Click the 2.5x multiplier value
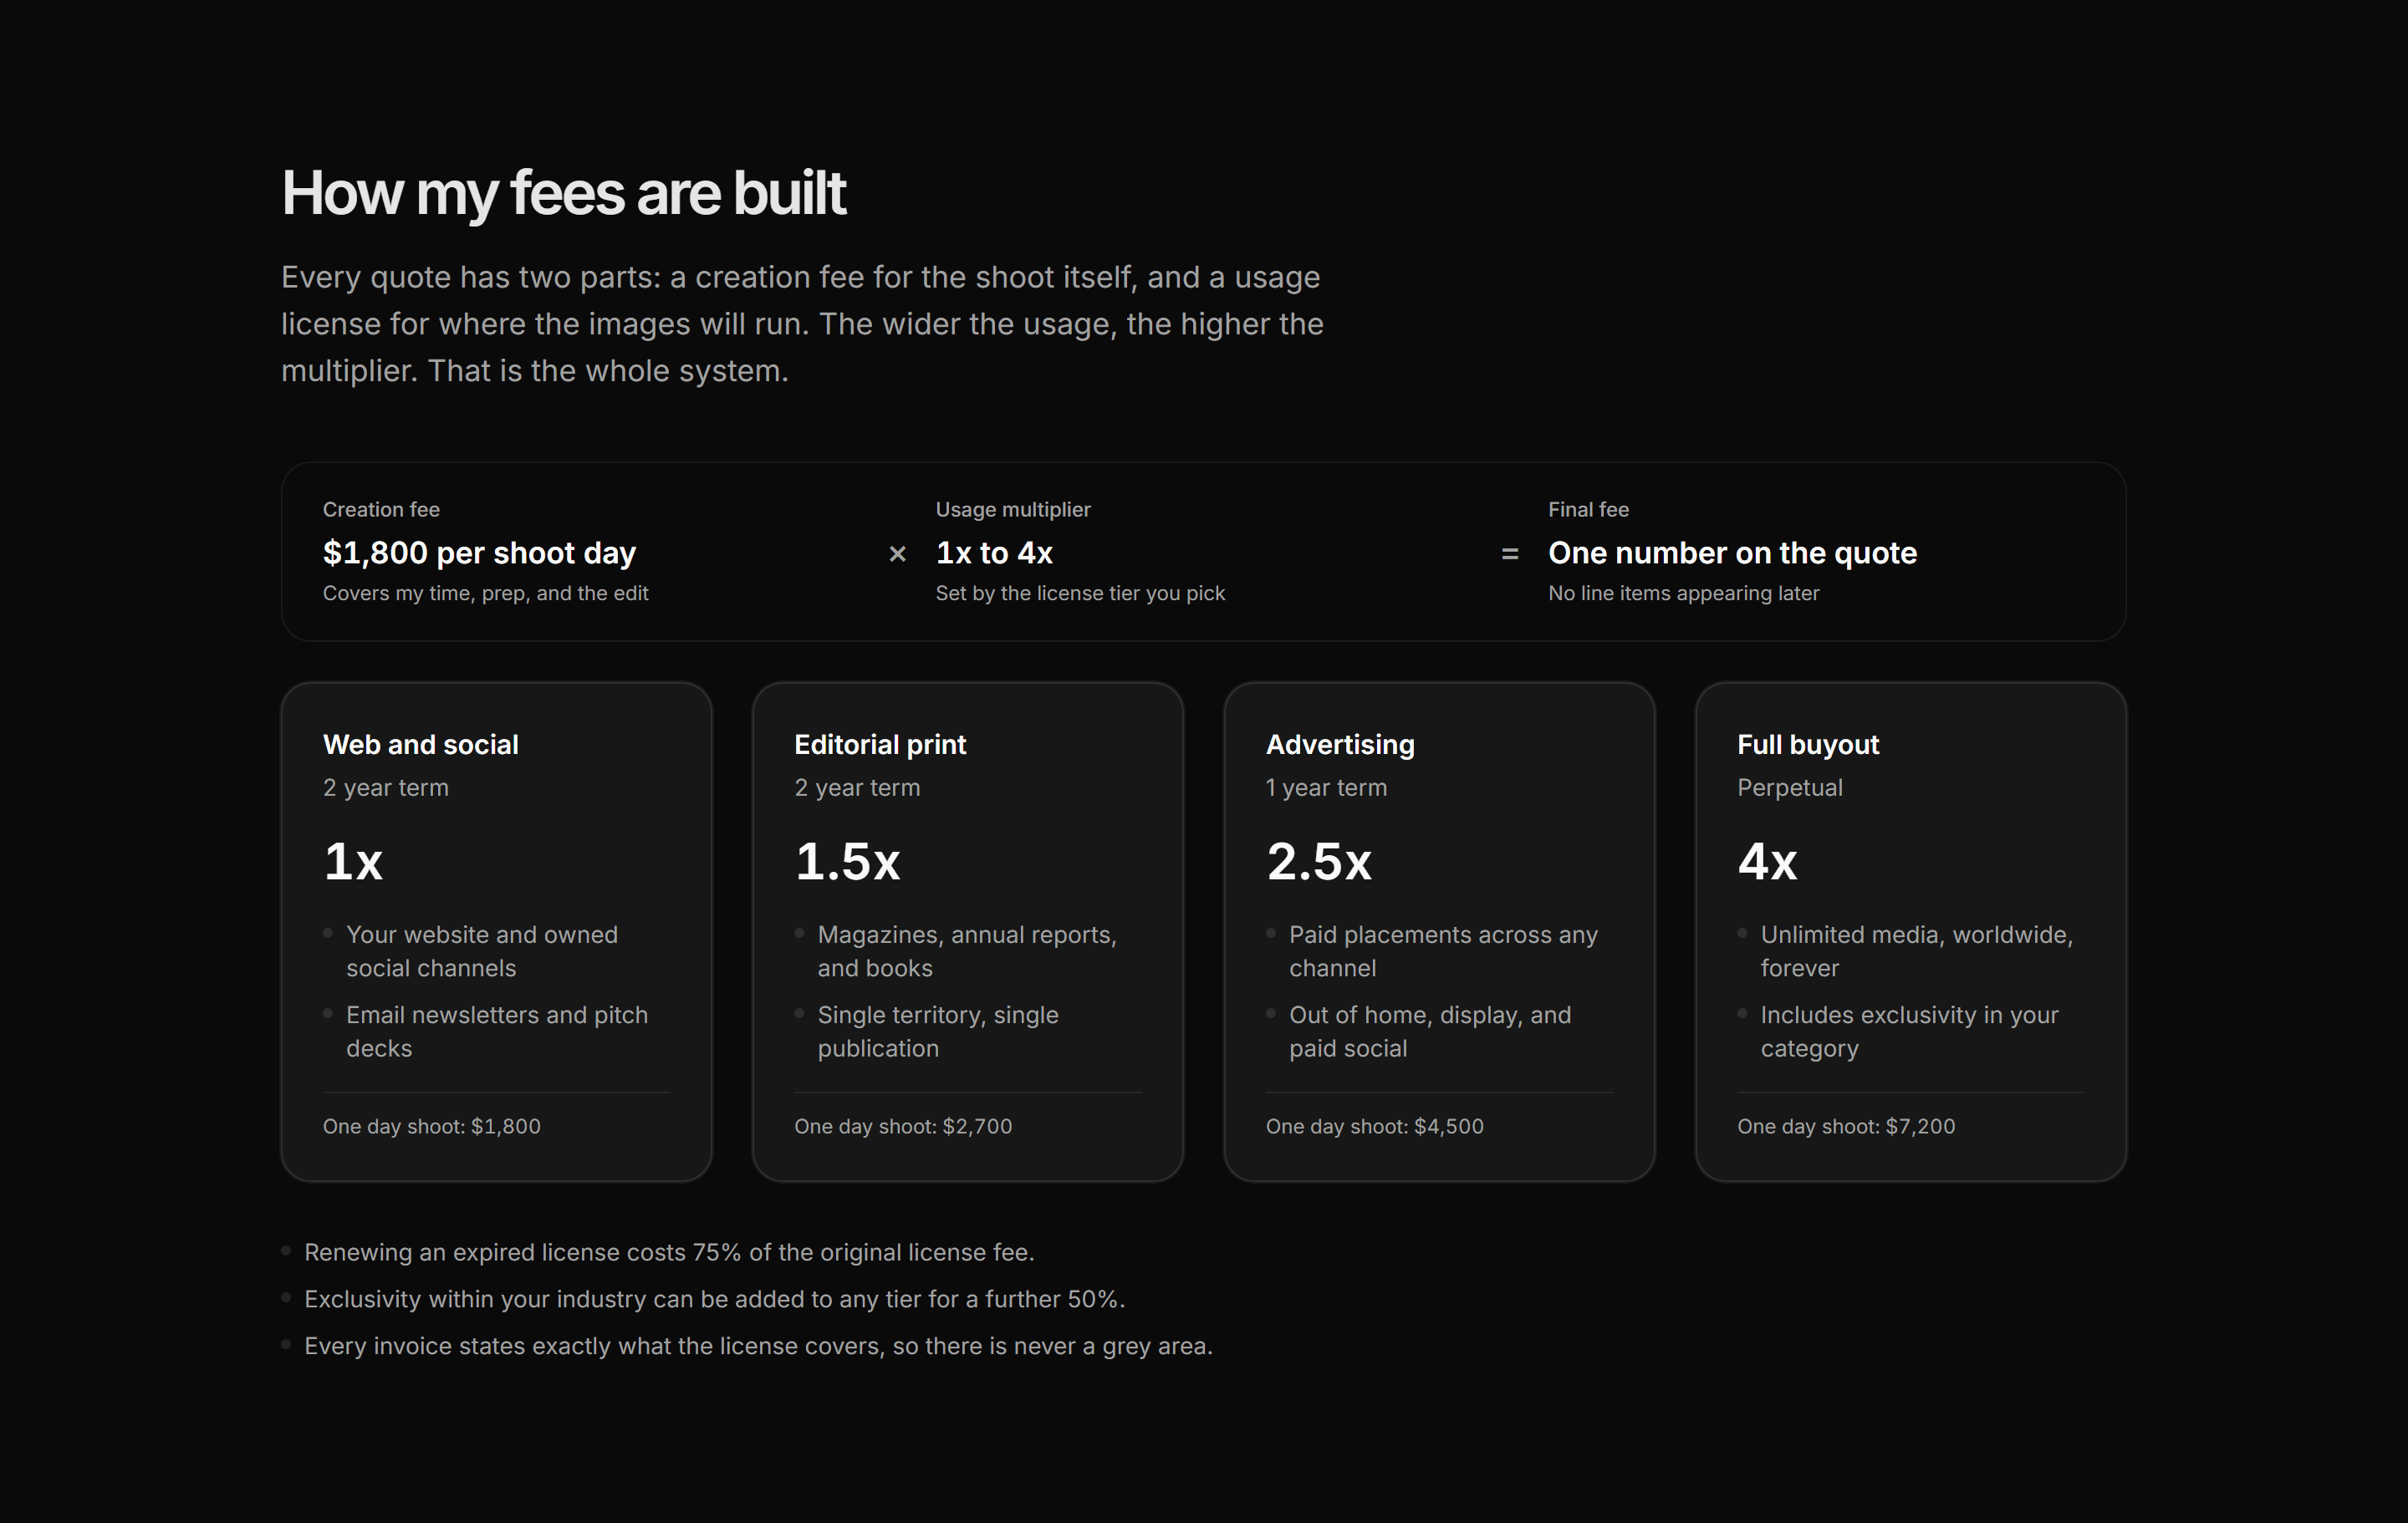This screenshot has height=1523, width=2408. 1319,861
